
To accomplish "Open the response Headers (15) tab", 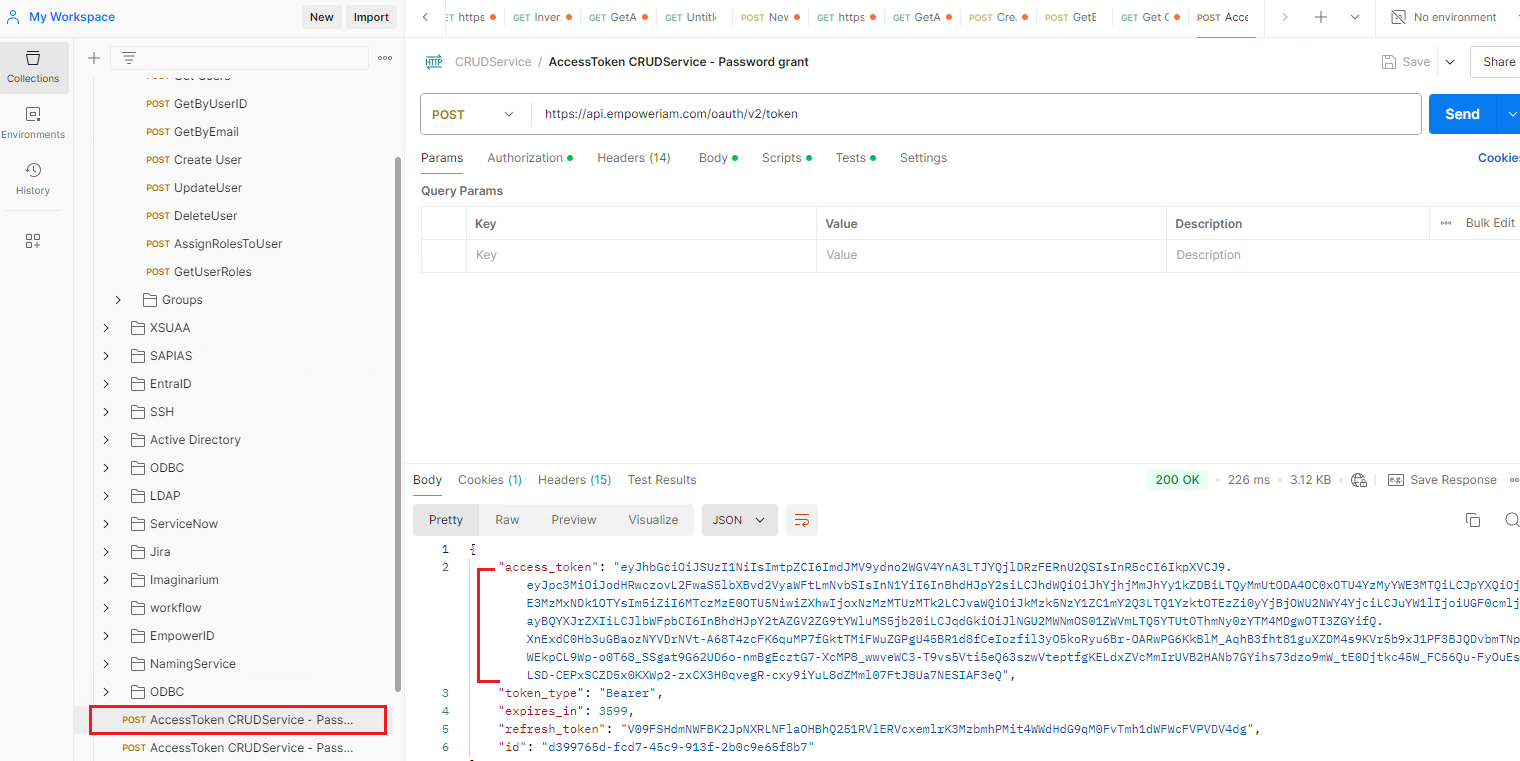I will point(574,480).
